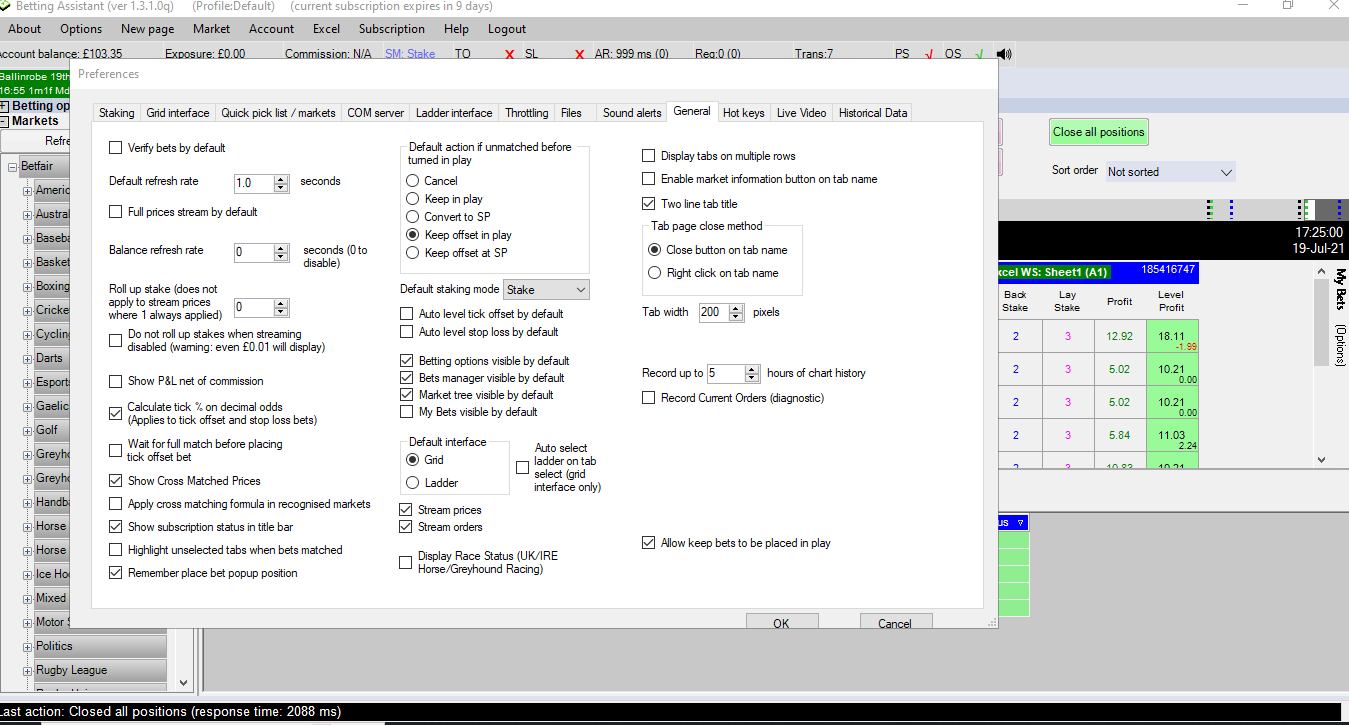This screenshot has width=1349, height=725.
Task: Increase chart history hours up arrow
Action: point(753,369)
